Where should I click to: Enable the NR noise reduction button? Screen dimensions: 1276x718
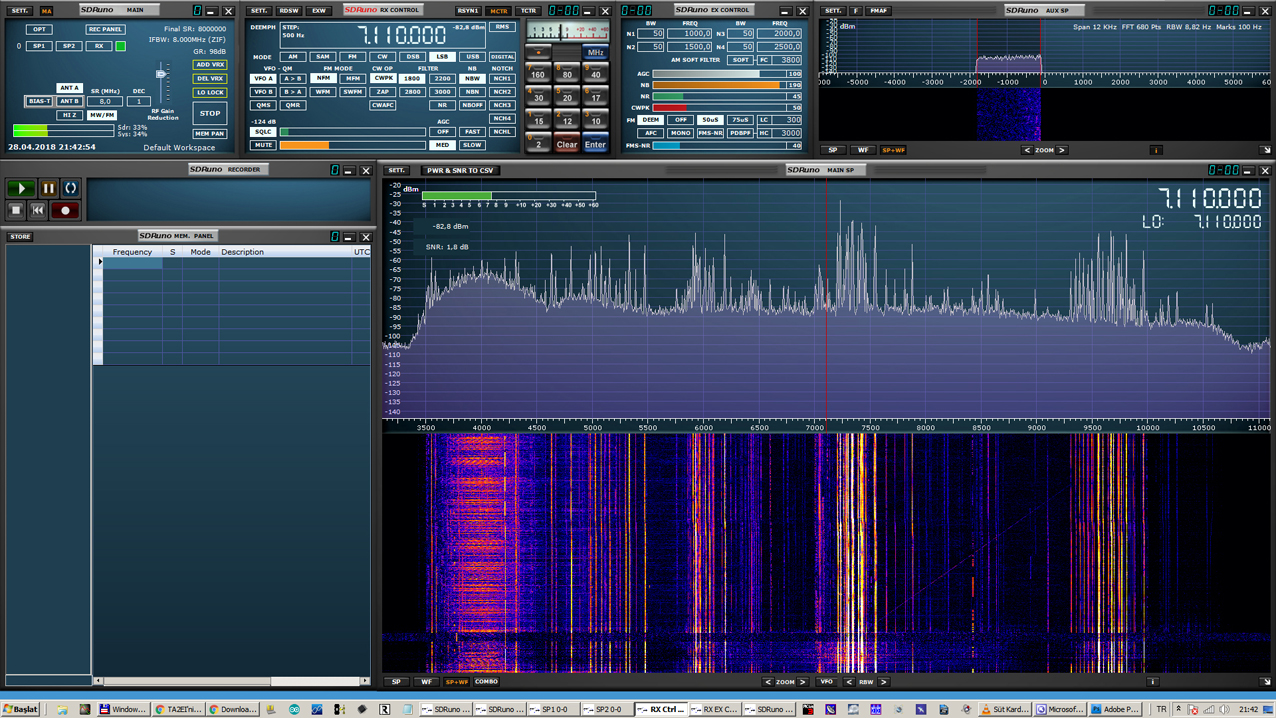[x=442, y=105]
